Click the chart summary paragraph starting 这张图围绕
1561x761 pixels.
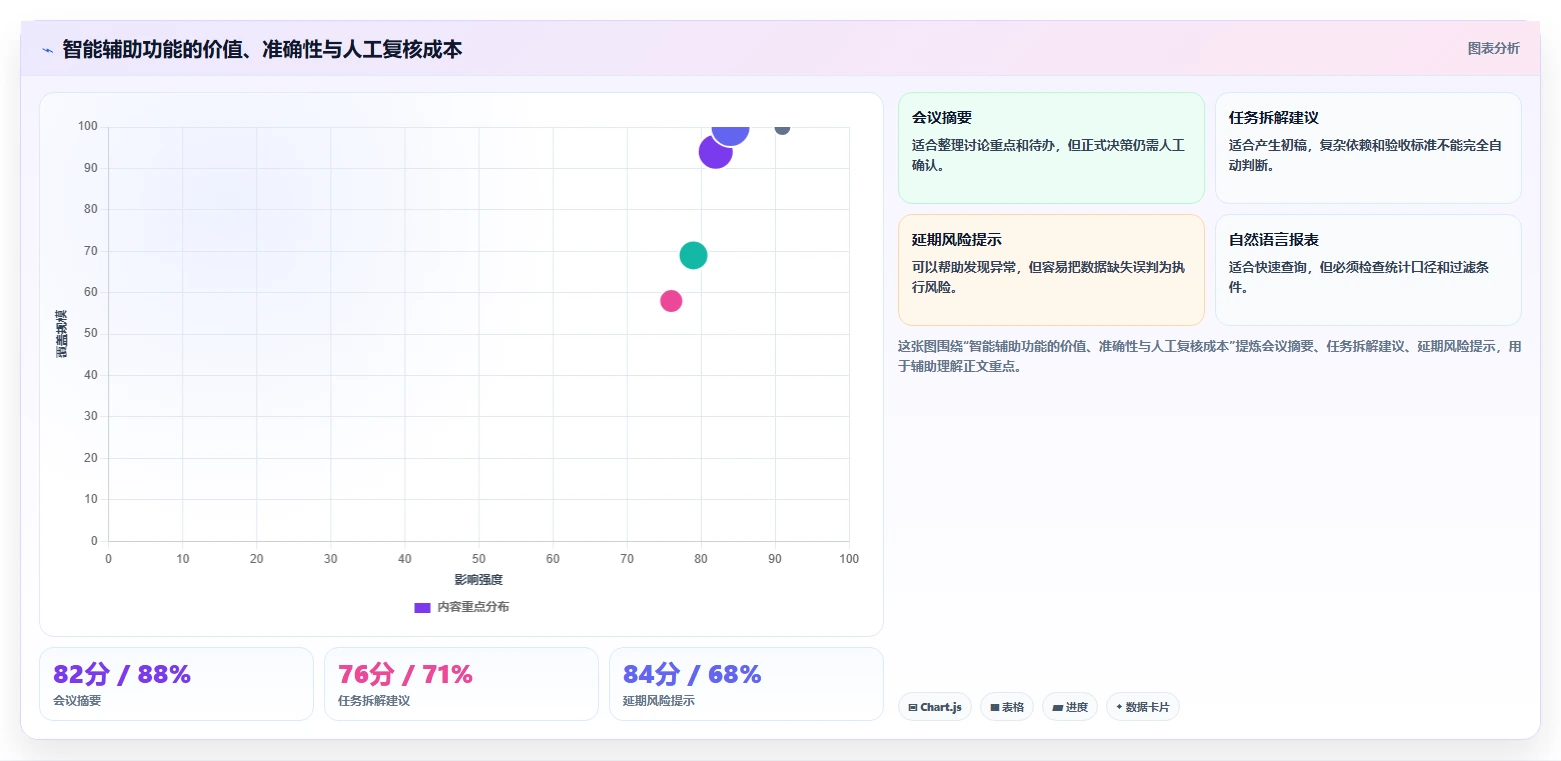[x=1210, y=356]
